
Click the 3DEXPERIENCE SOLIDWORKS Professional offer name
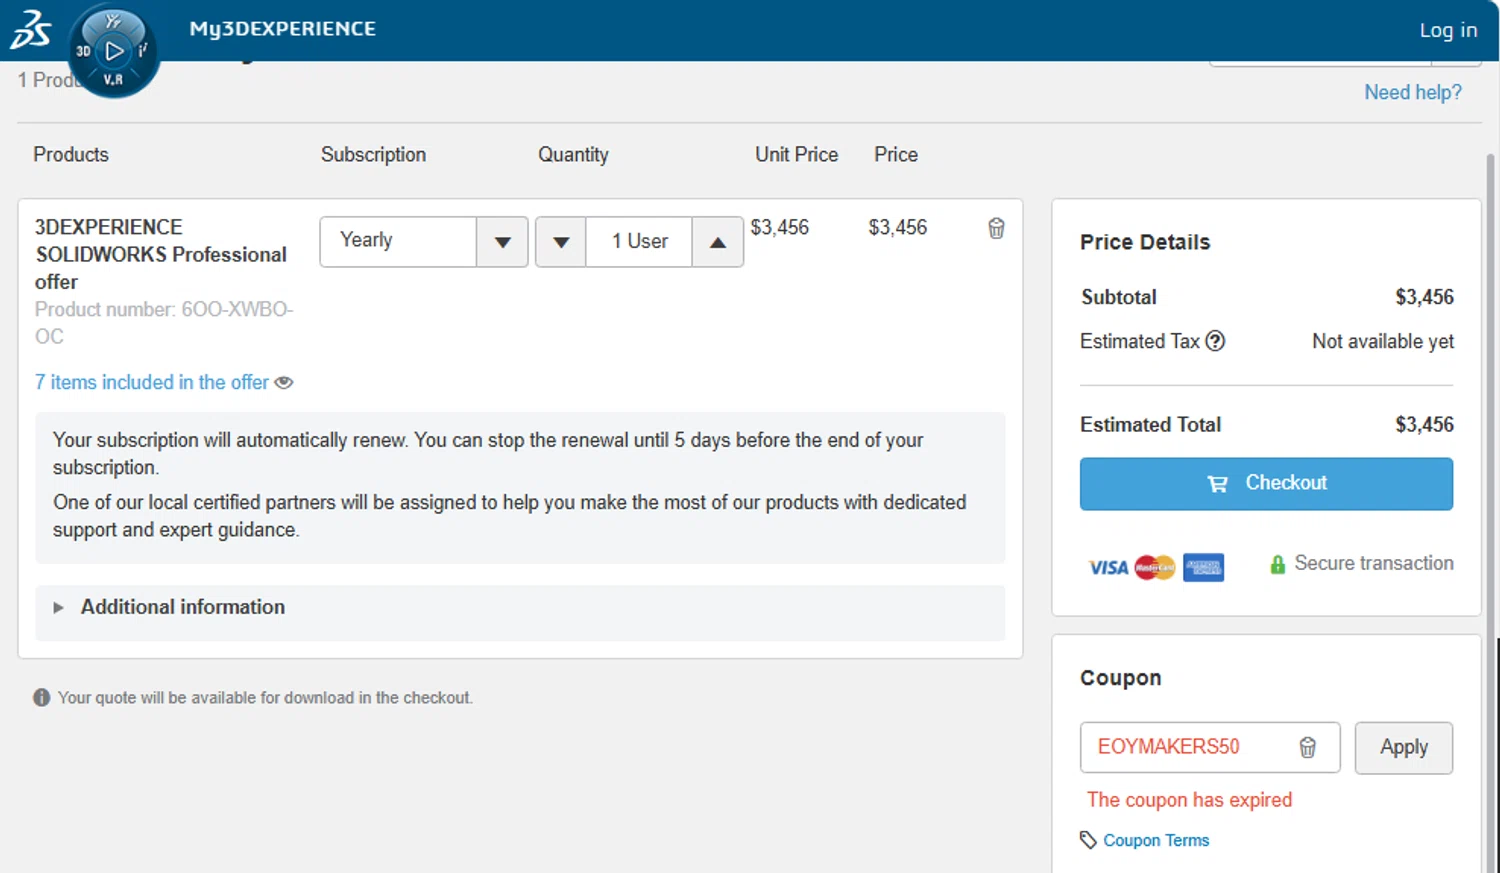[x=161, y=254]
